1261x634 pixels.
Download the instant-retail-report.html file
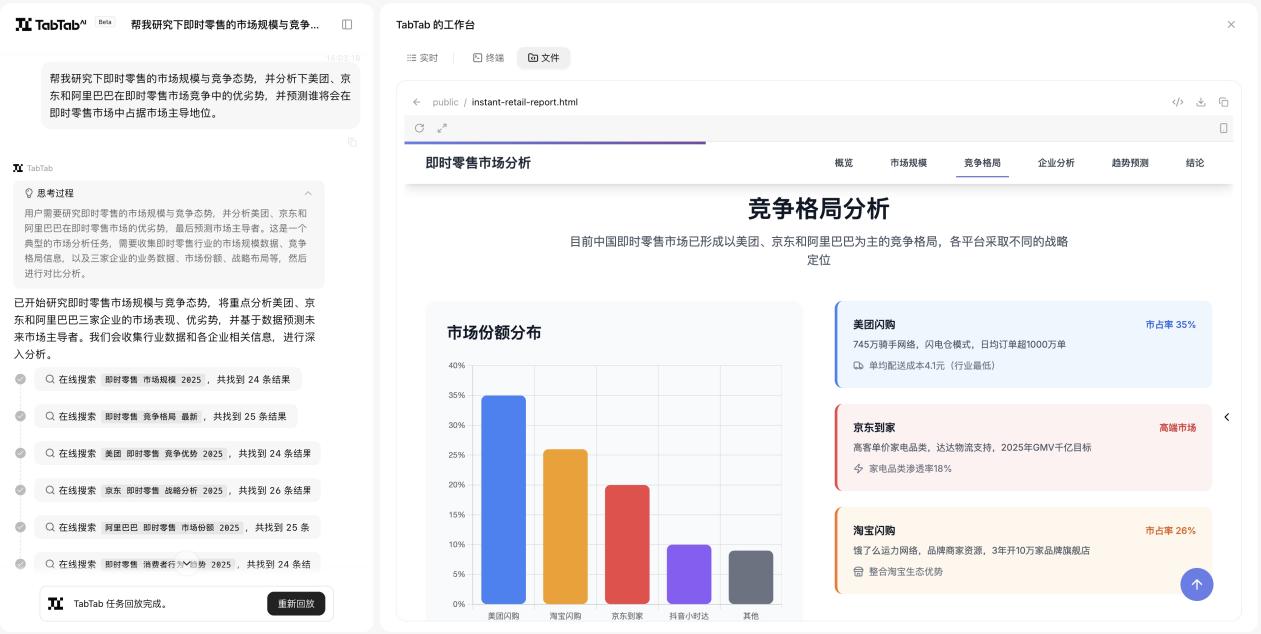(x=1201, y=102)
